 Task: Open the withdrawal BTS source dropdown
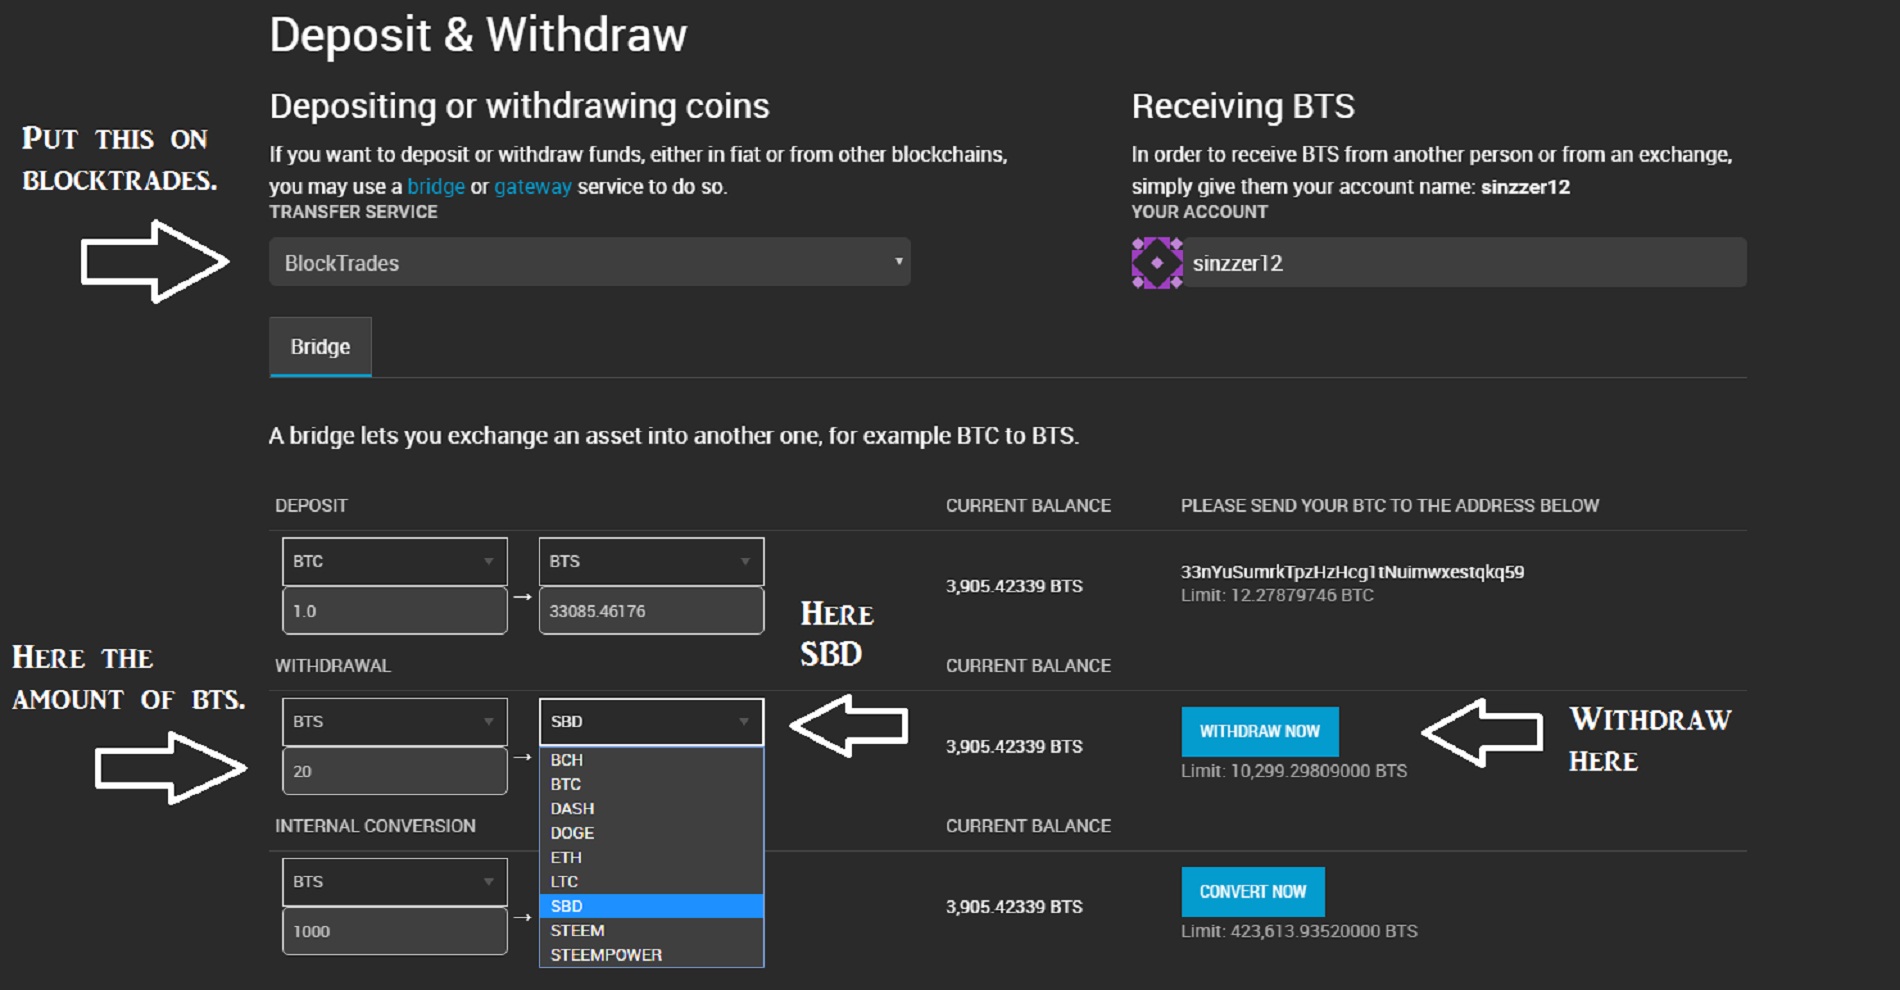point(394,721)
